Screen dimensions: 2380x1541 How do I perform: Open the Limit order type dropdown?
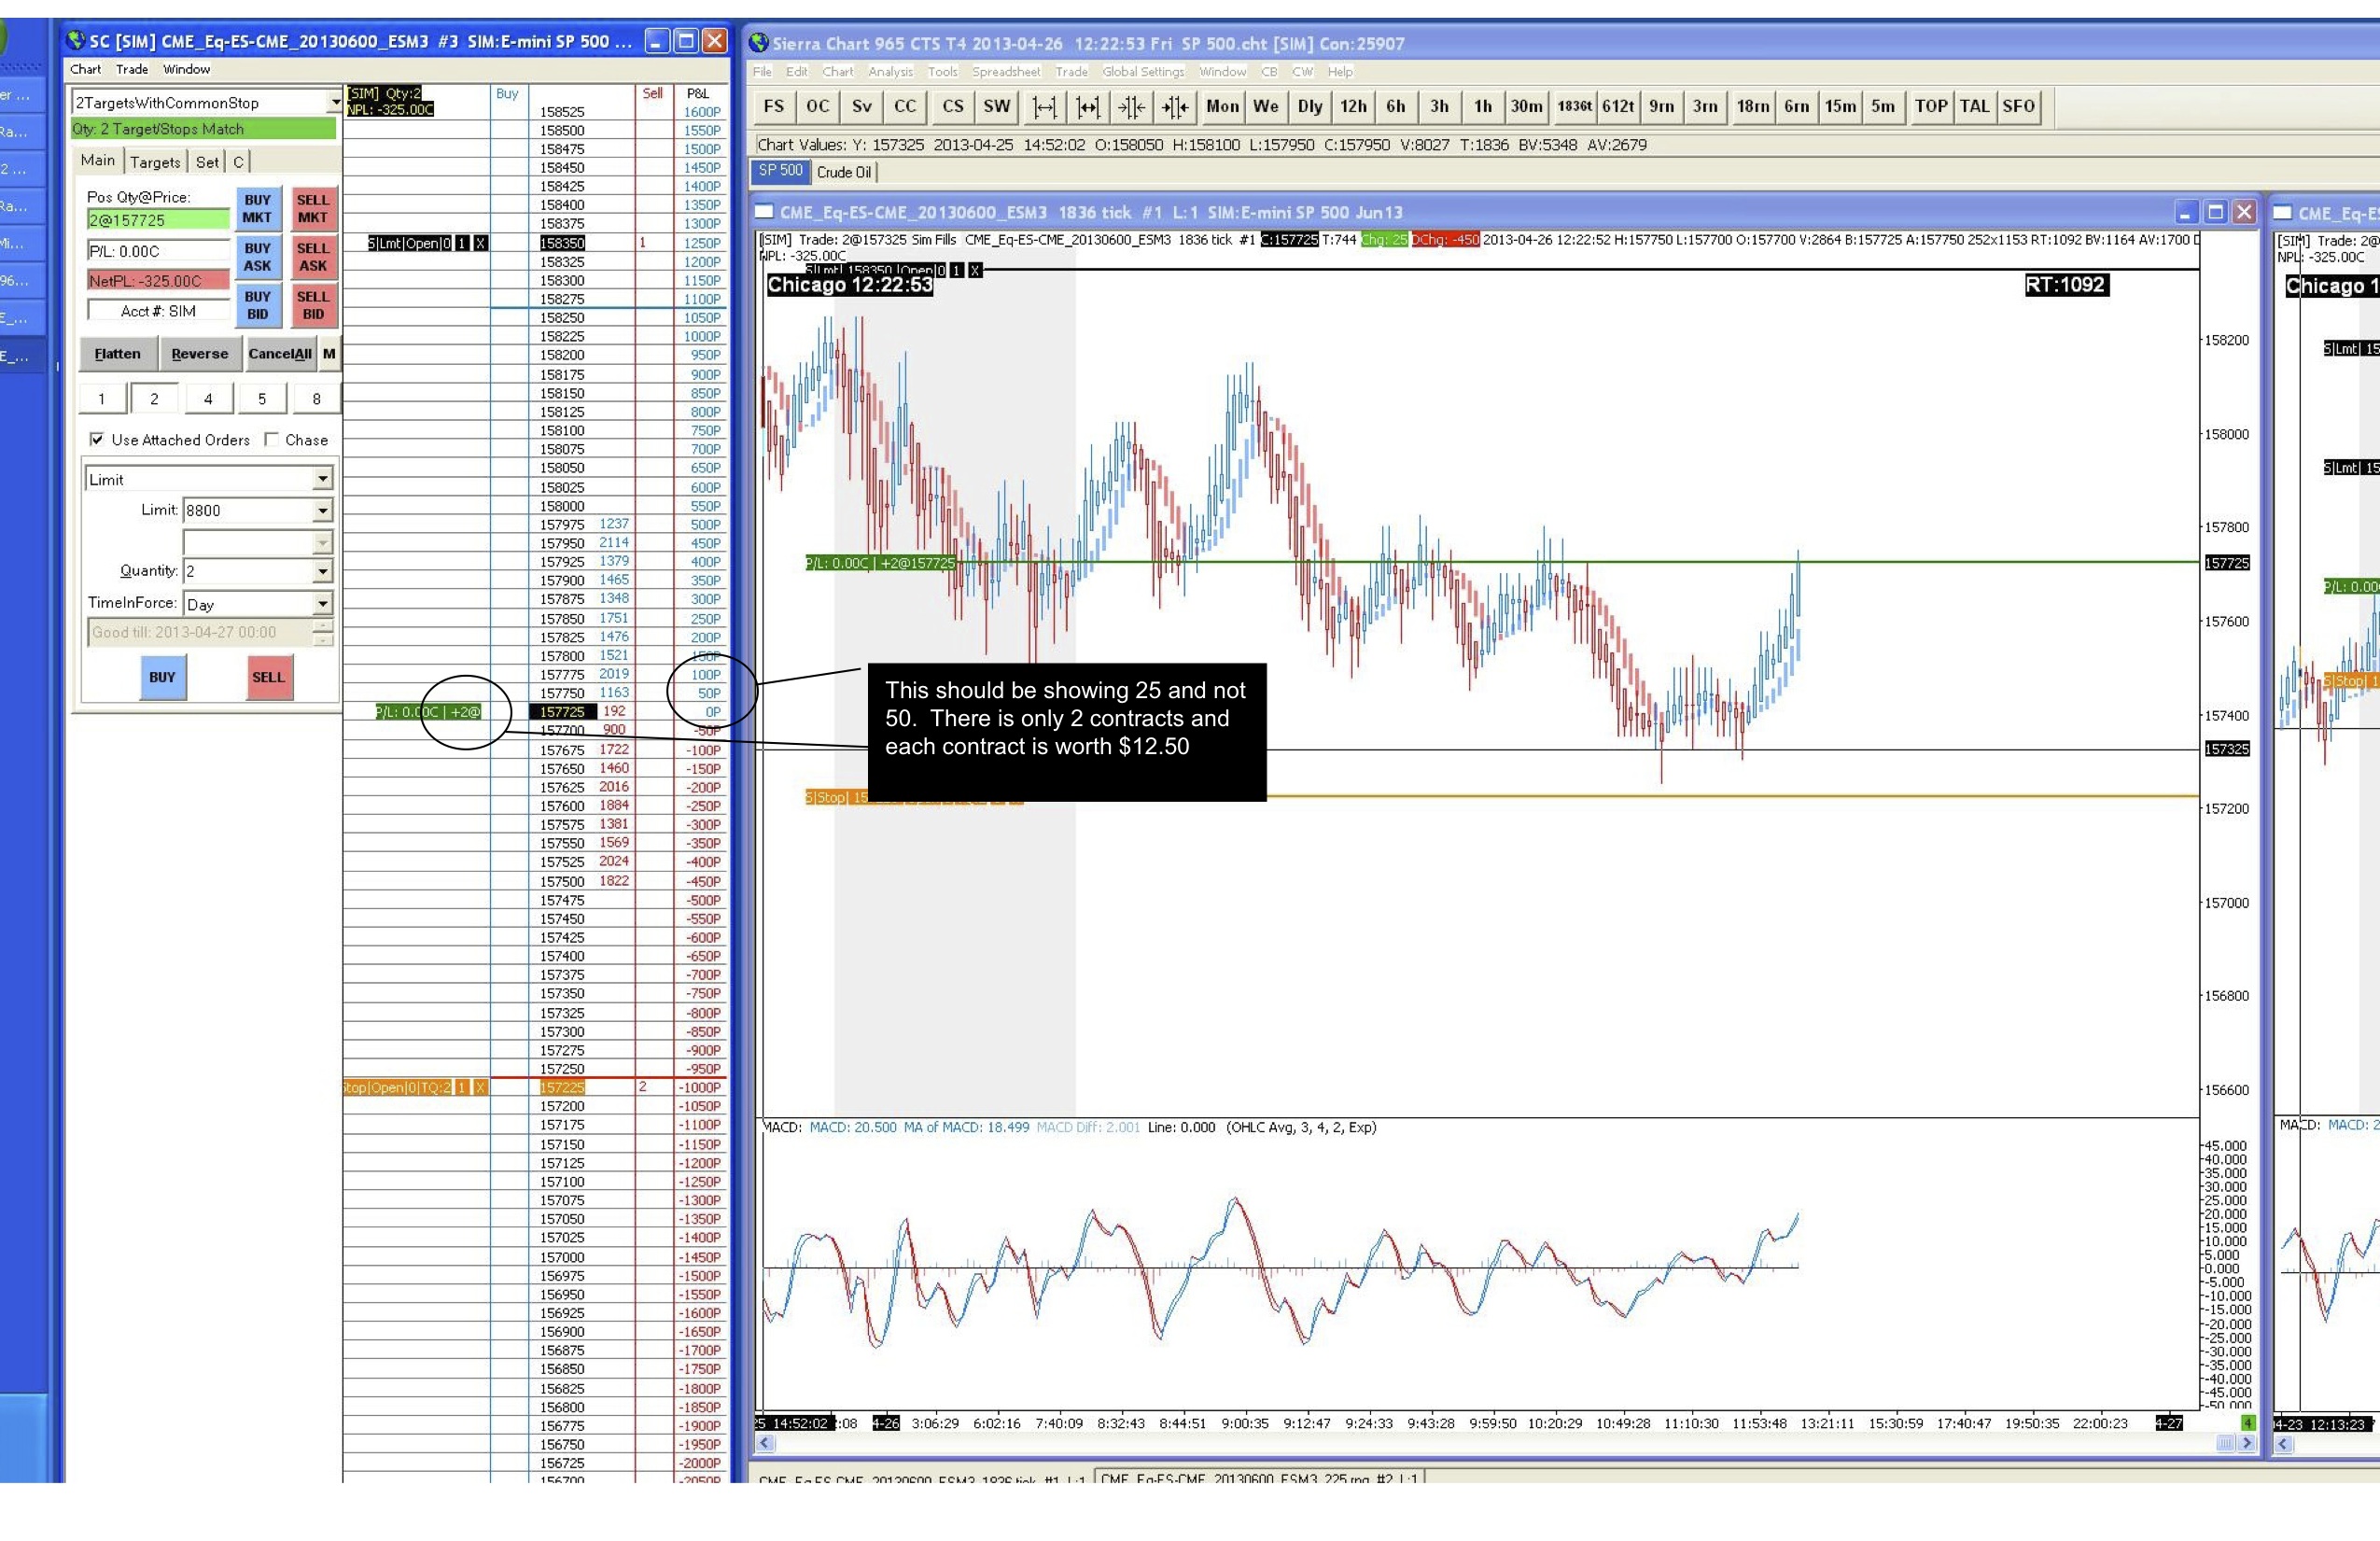(x=322, y=479)
